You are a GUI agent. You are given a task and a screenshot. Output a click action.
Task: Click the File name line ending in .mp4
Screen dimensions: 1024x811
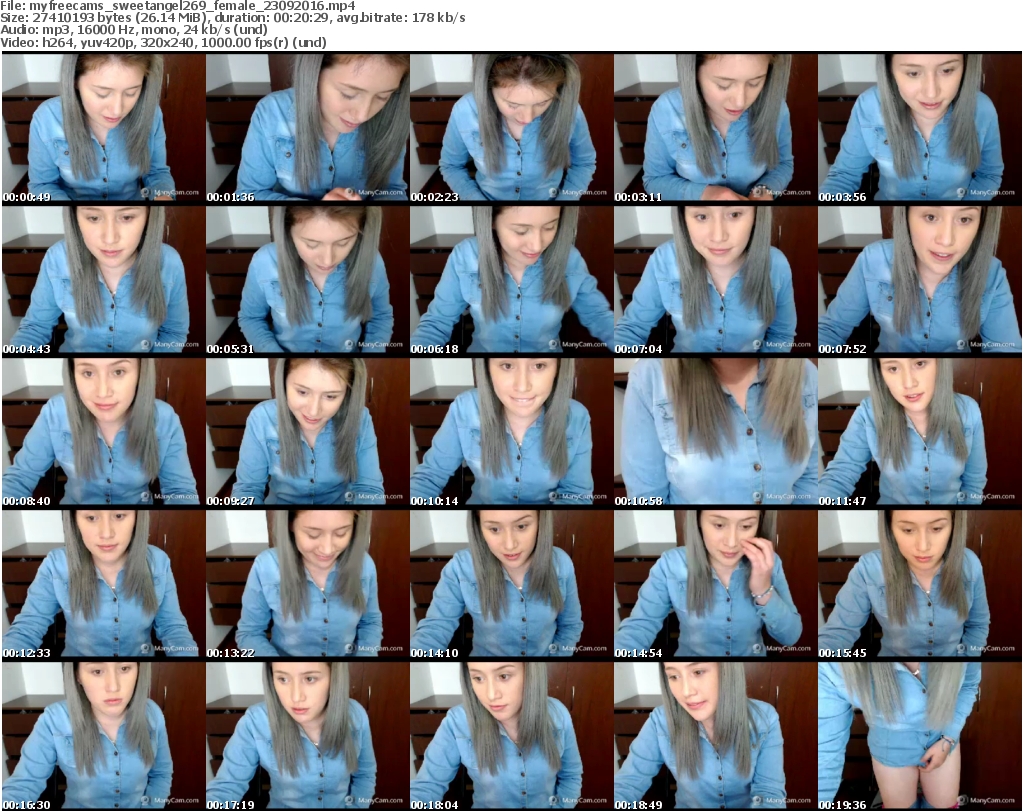pos(178,6)
